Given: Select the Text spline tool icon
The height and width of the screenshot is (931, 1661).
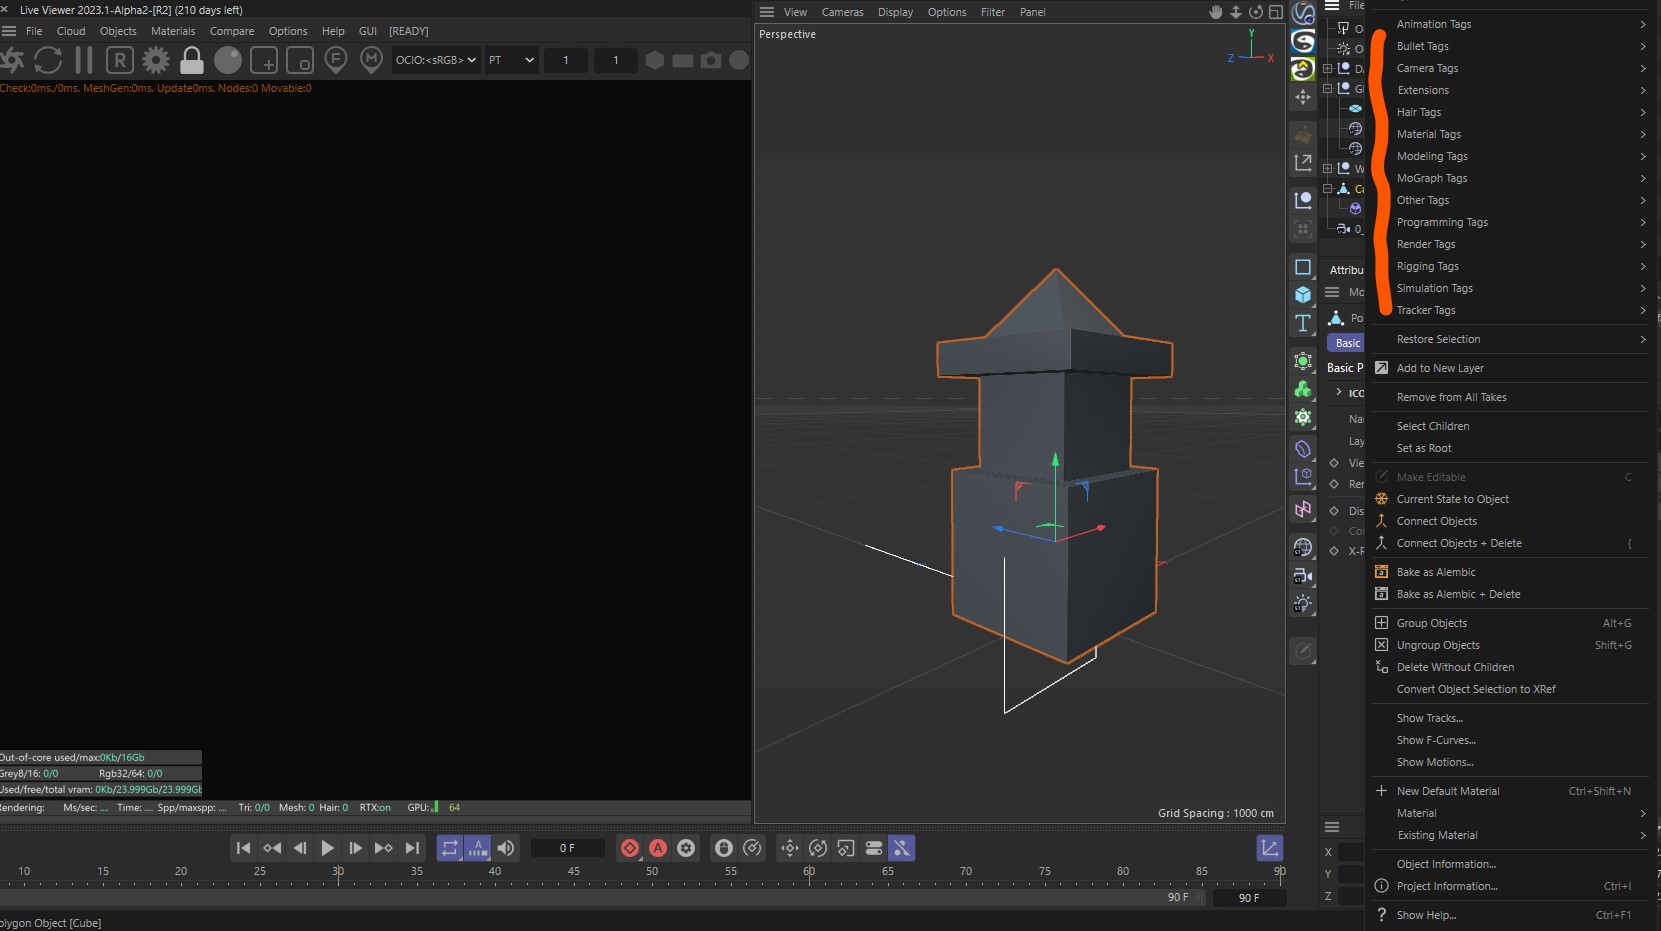Looking at the screenshot, I should point(1303,323).
